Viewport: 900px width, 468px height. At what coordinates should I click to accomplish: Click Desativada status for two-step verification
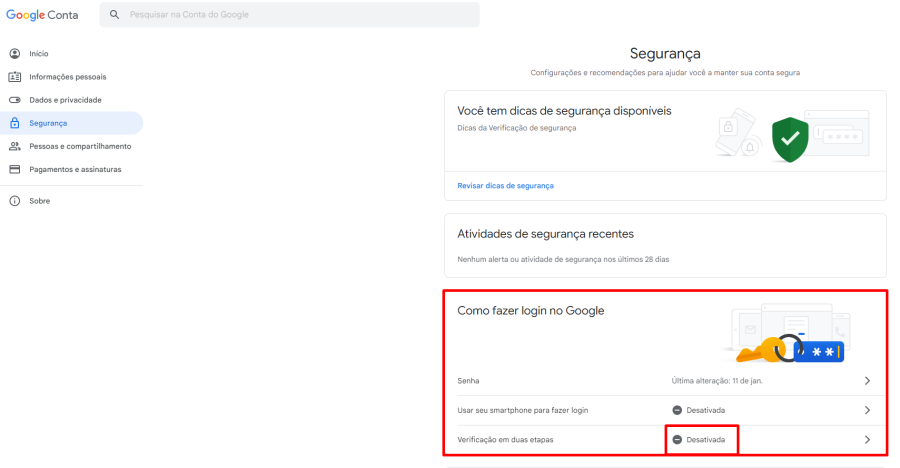click(x=704, y=440)
